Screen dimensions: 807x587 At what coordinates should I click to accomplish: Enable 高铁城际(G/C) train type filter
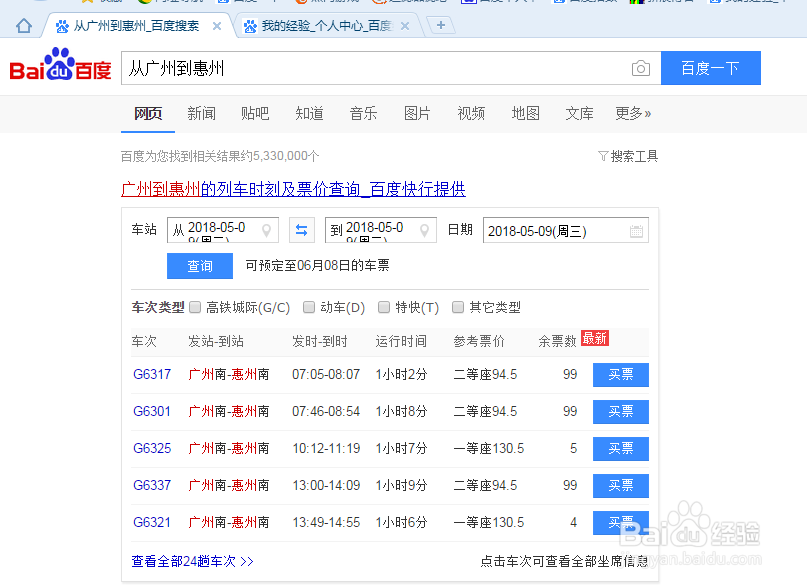(x=195, y=307)
